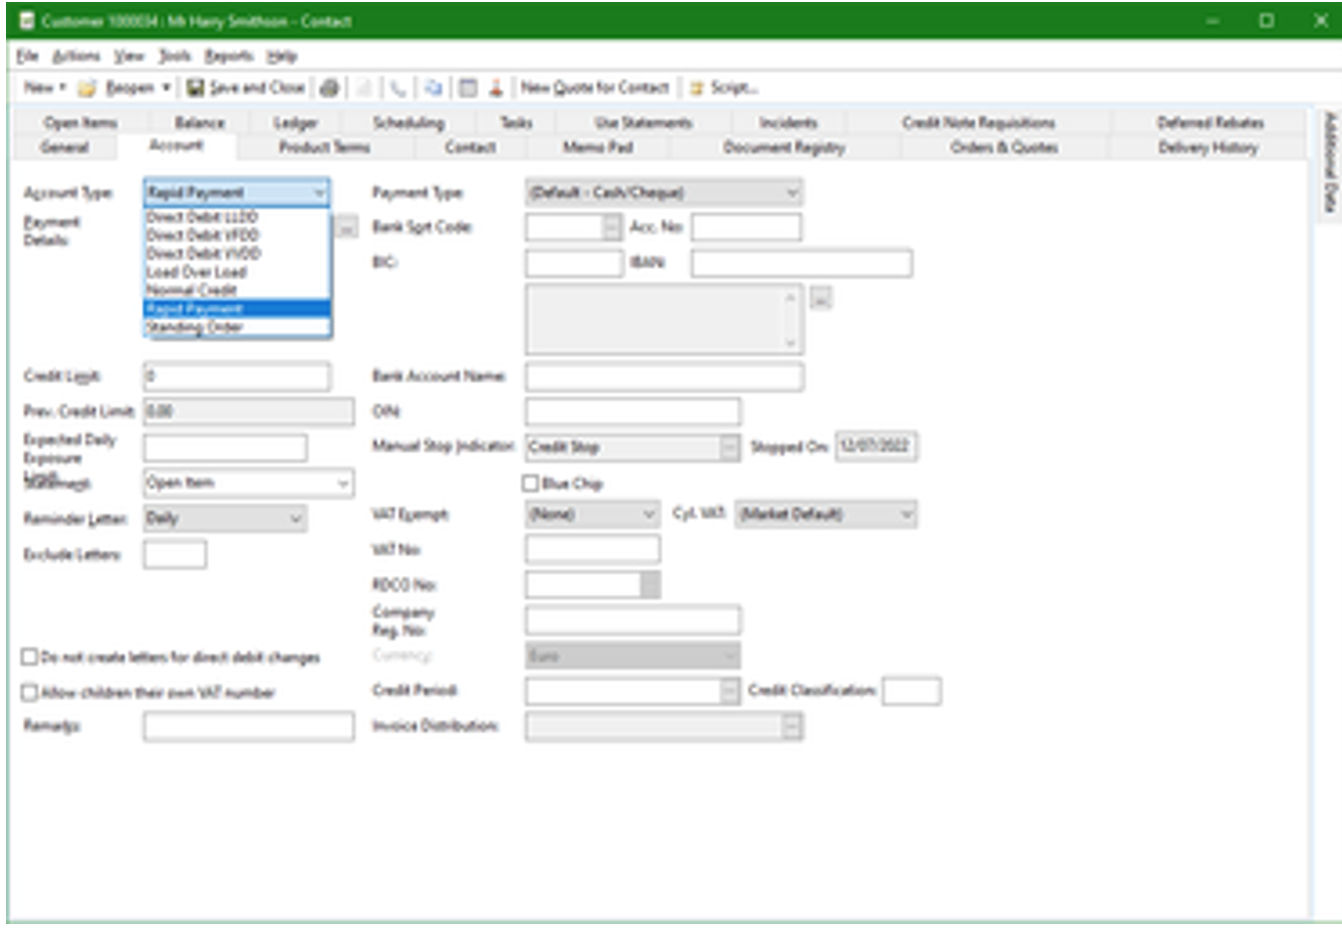Click New Quote for Contact button
The width and height of the screenshot is (1342, 930).
pyautogui.click(x=594, y=88)
